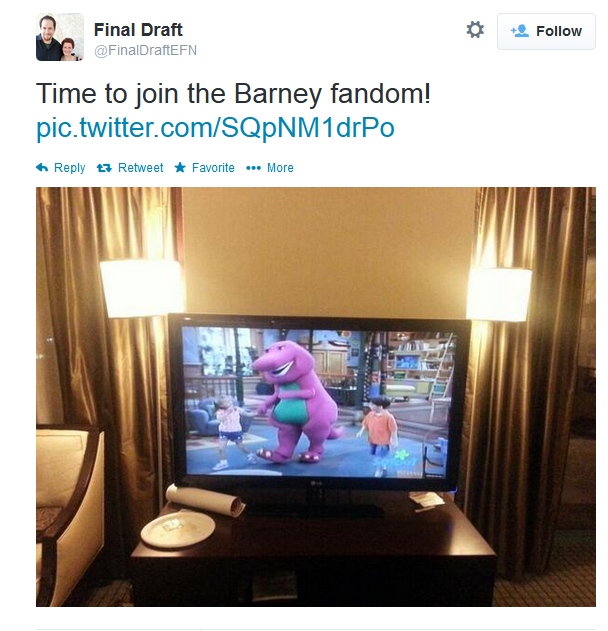Open the gear settings menu

point(475,30)
